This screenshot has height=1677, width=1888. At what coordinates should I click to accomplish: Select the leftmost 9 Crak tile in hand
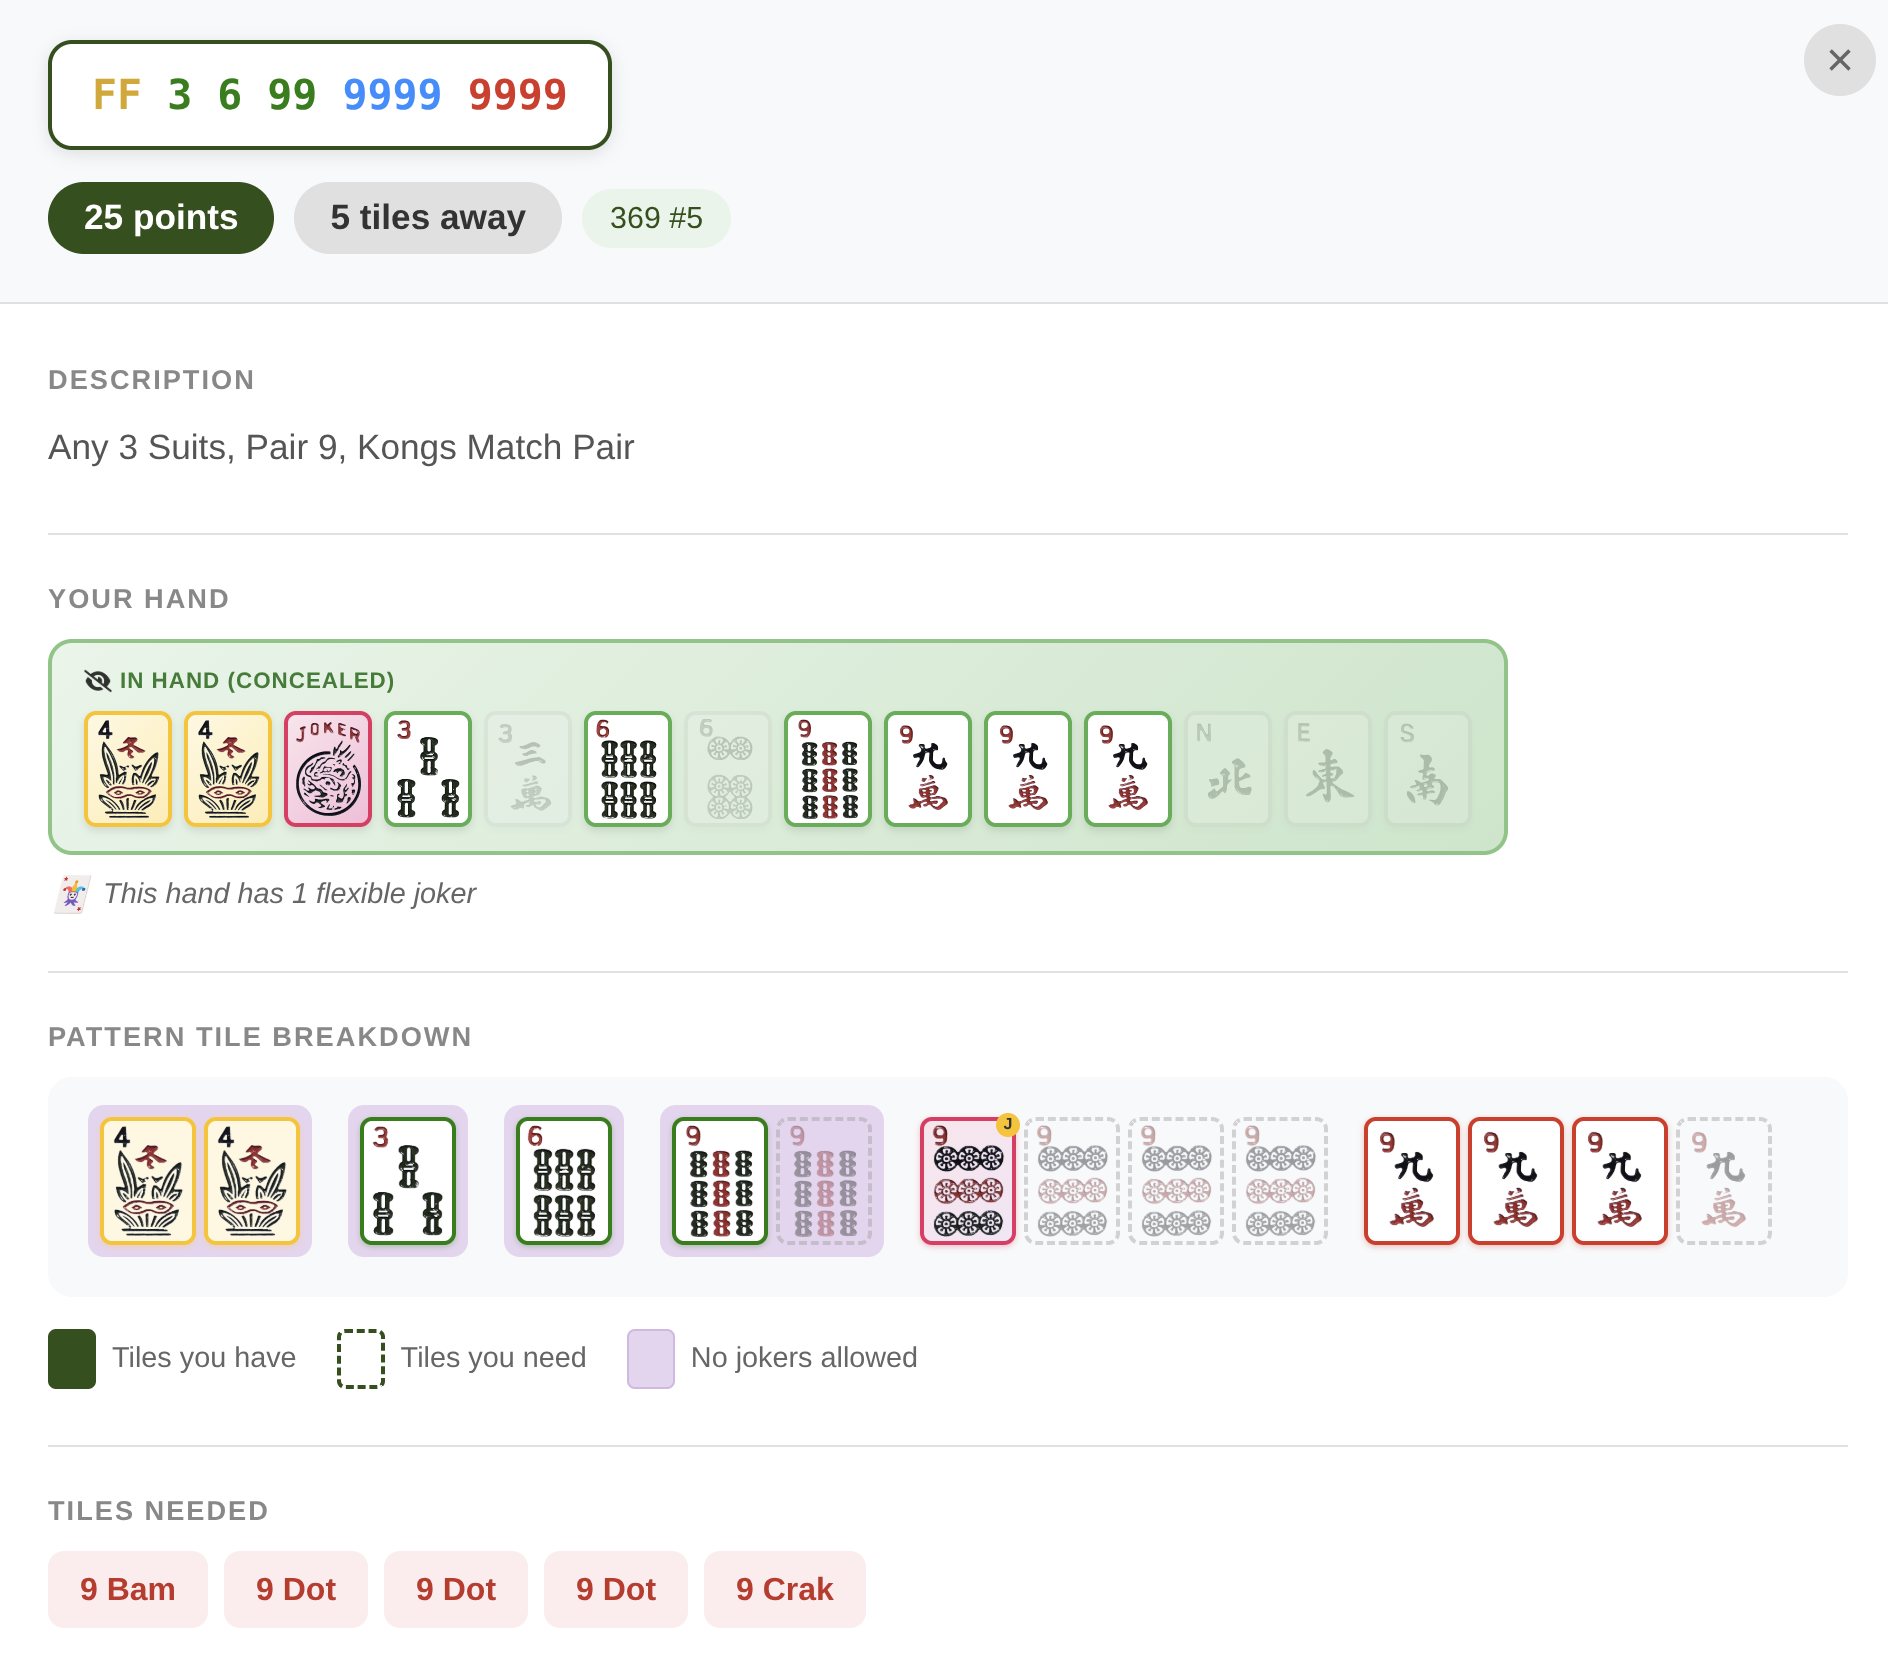pyautogui.click(x=927, y=768)
